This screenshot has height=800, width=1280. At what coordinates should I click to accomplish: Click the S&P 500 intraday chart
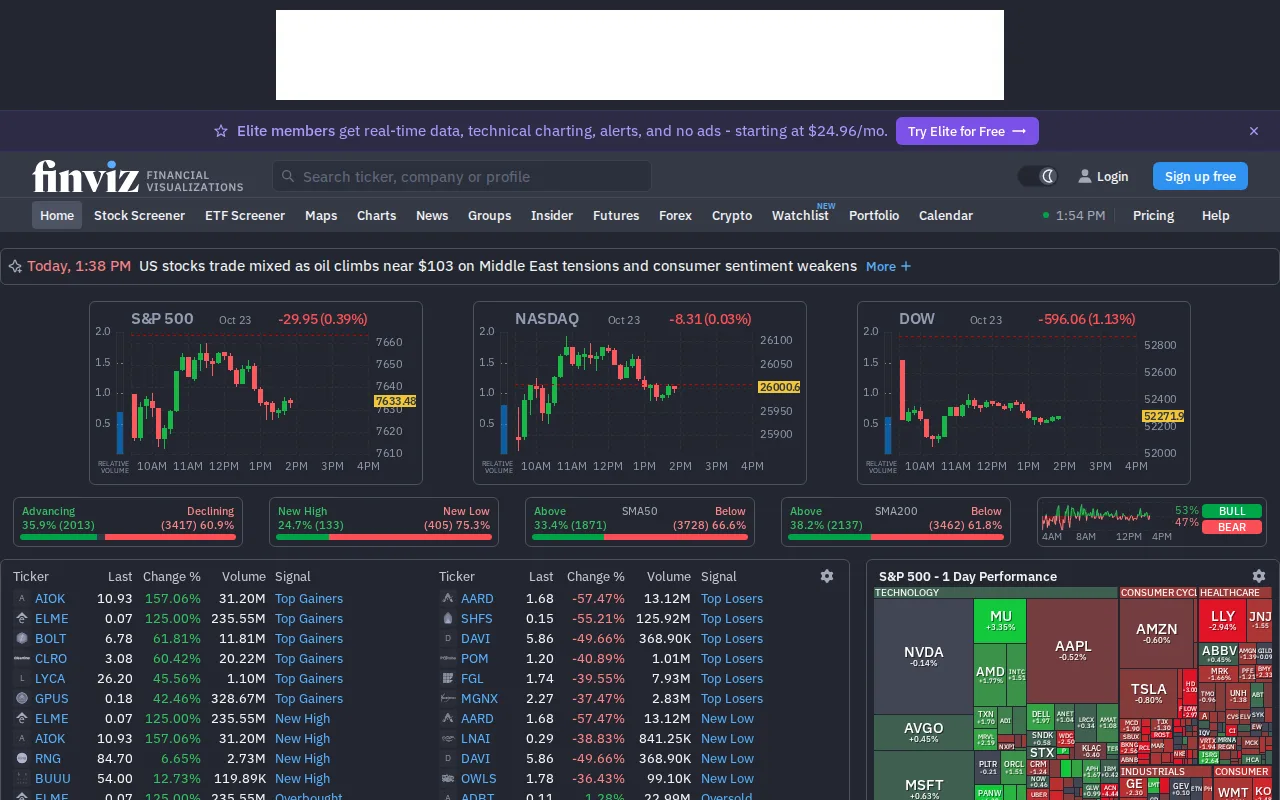pos(256,393)
